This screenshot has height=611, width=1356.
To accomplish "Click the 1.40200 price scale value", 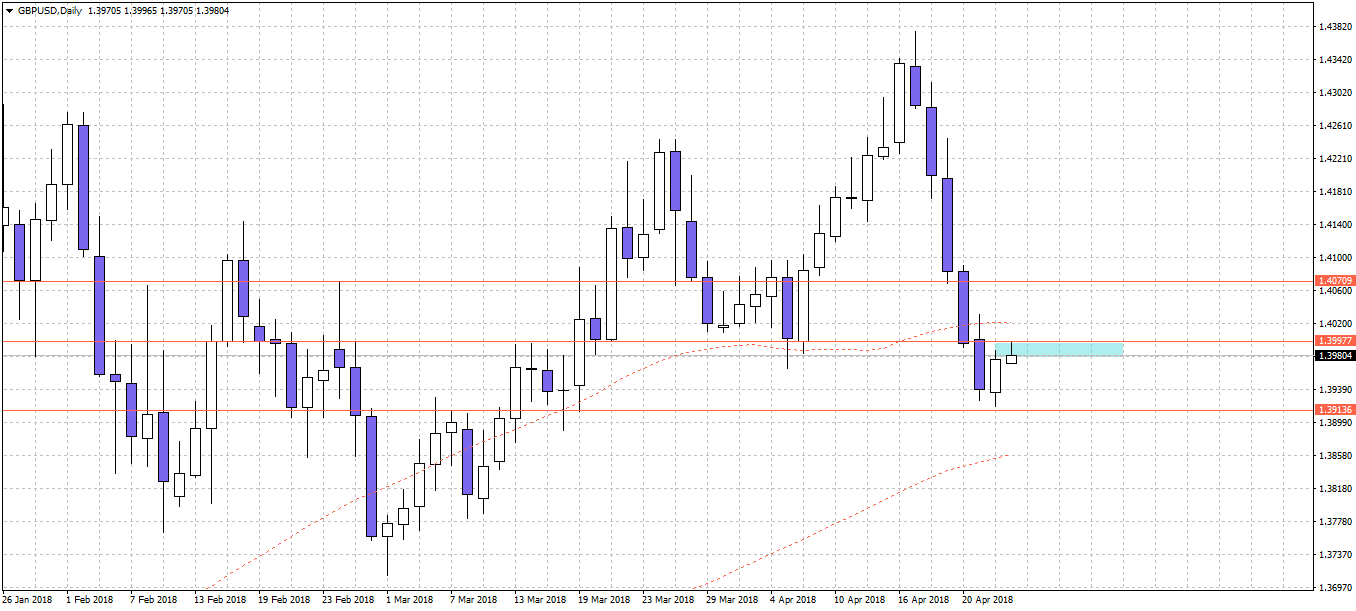I will pyautogui.click(x=1335, y=323).
